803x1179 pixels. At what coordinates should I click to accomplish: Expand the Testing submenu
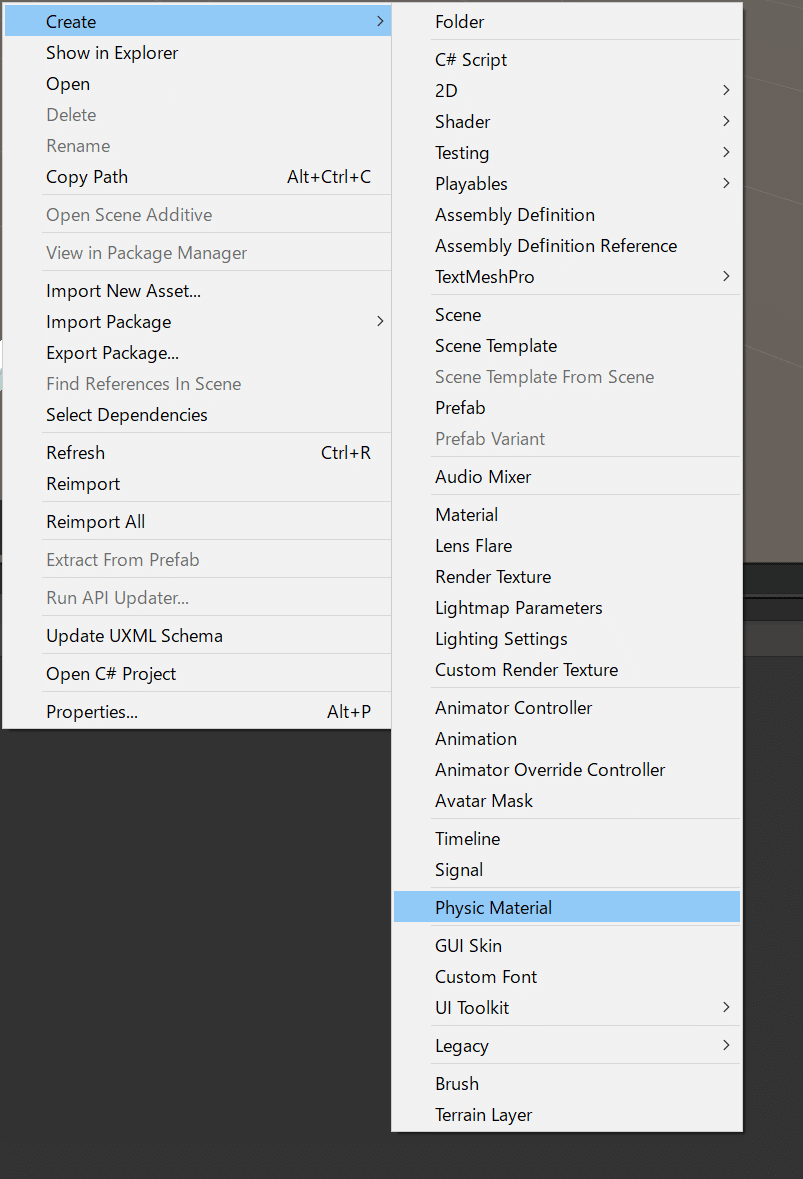[567, 153]
